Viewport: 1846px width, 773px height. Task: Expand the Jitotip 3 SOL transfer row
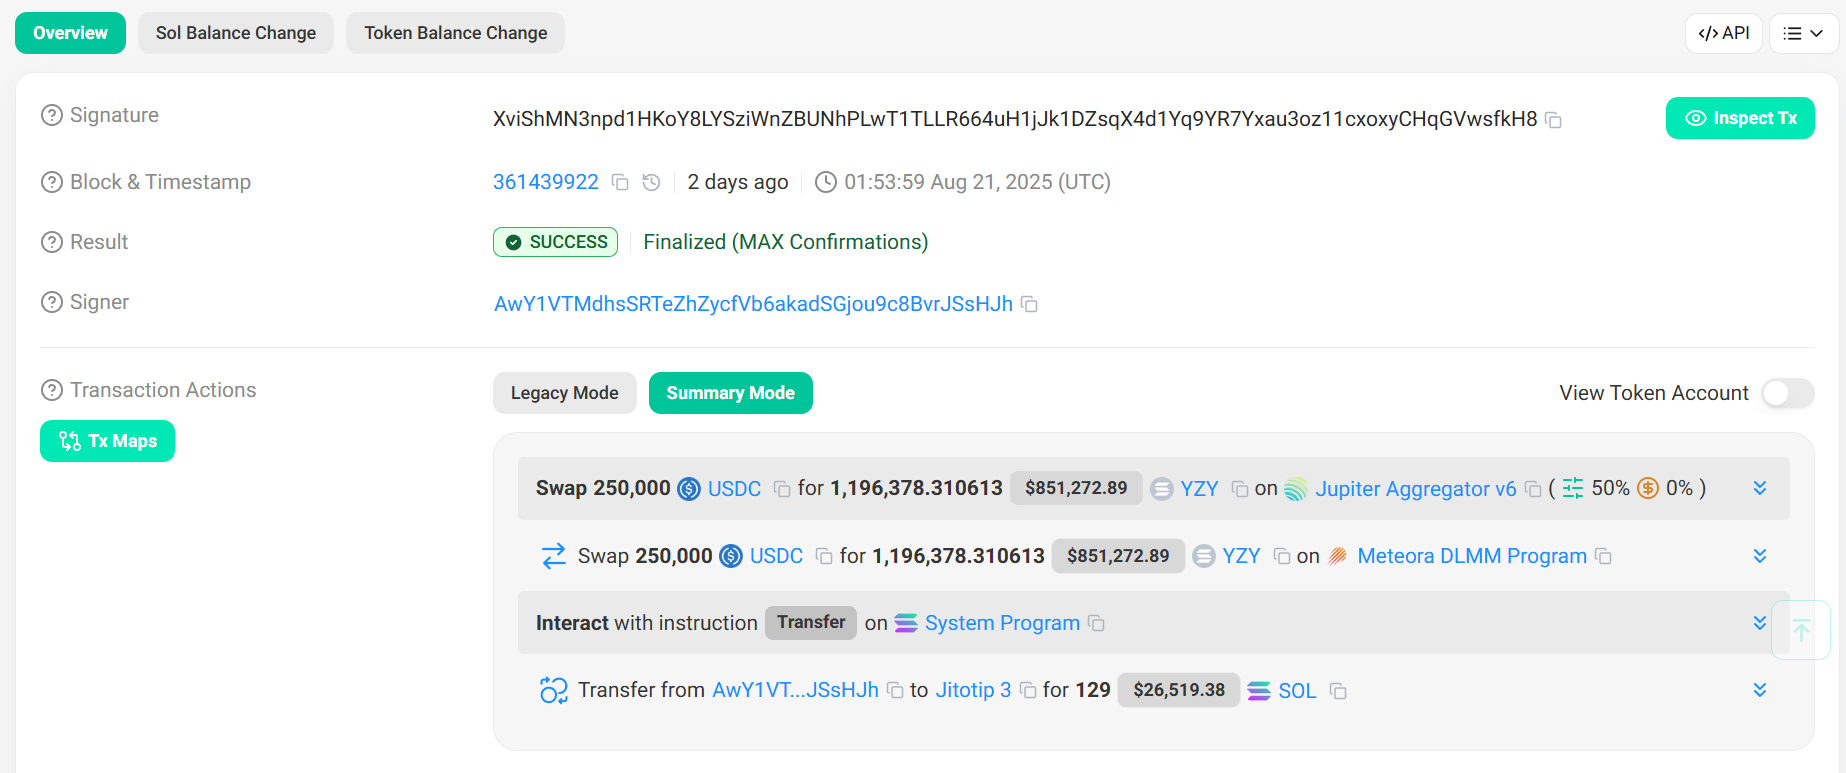(x=1760, y=690)
